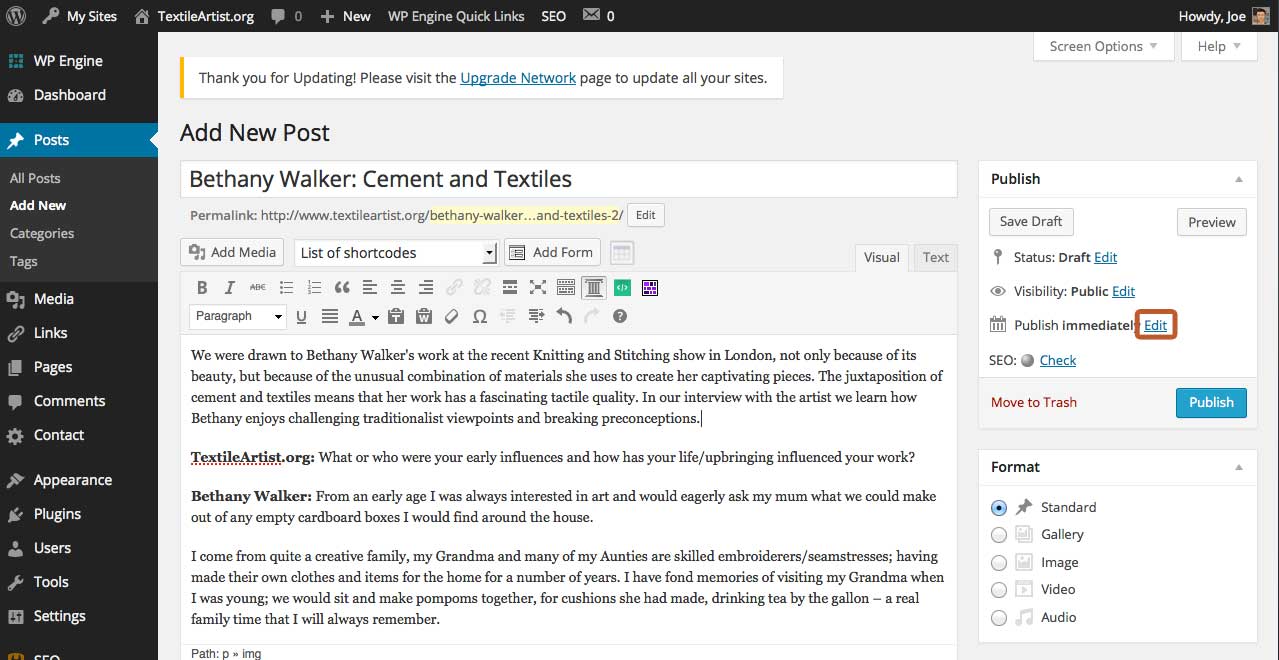Open Categories under Posts
This screenshot has height=660, width=1279.
[x=42, y=233]
